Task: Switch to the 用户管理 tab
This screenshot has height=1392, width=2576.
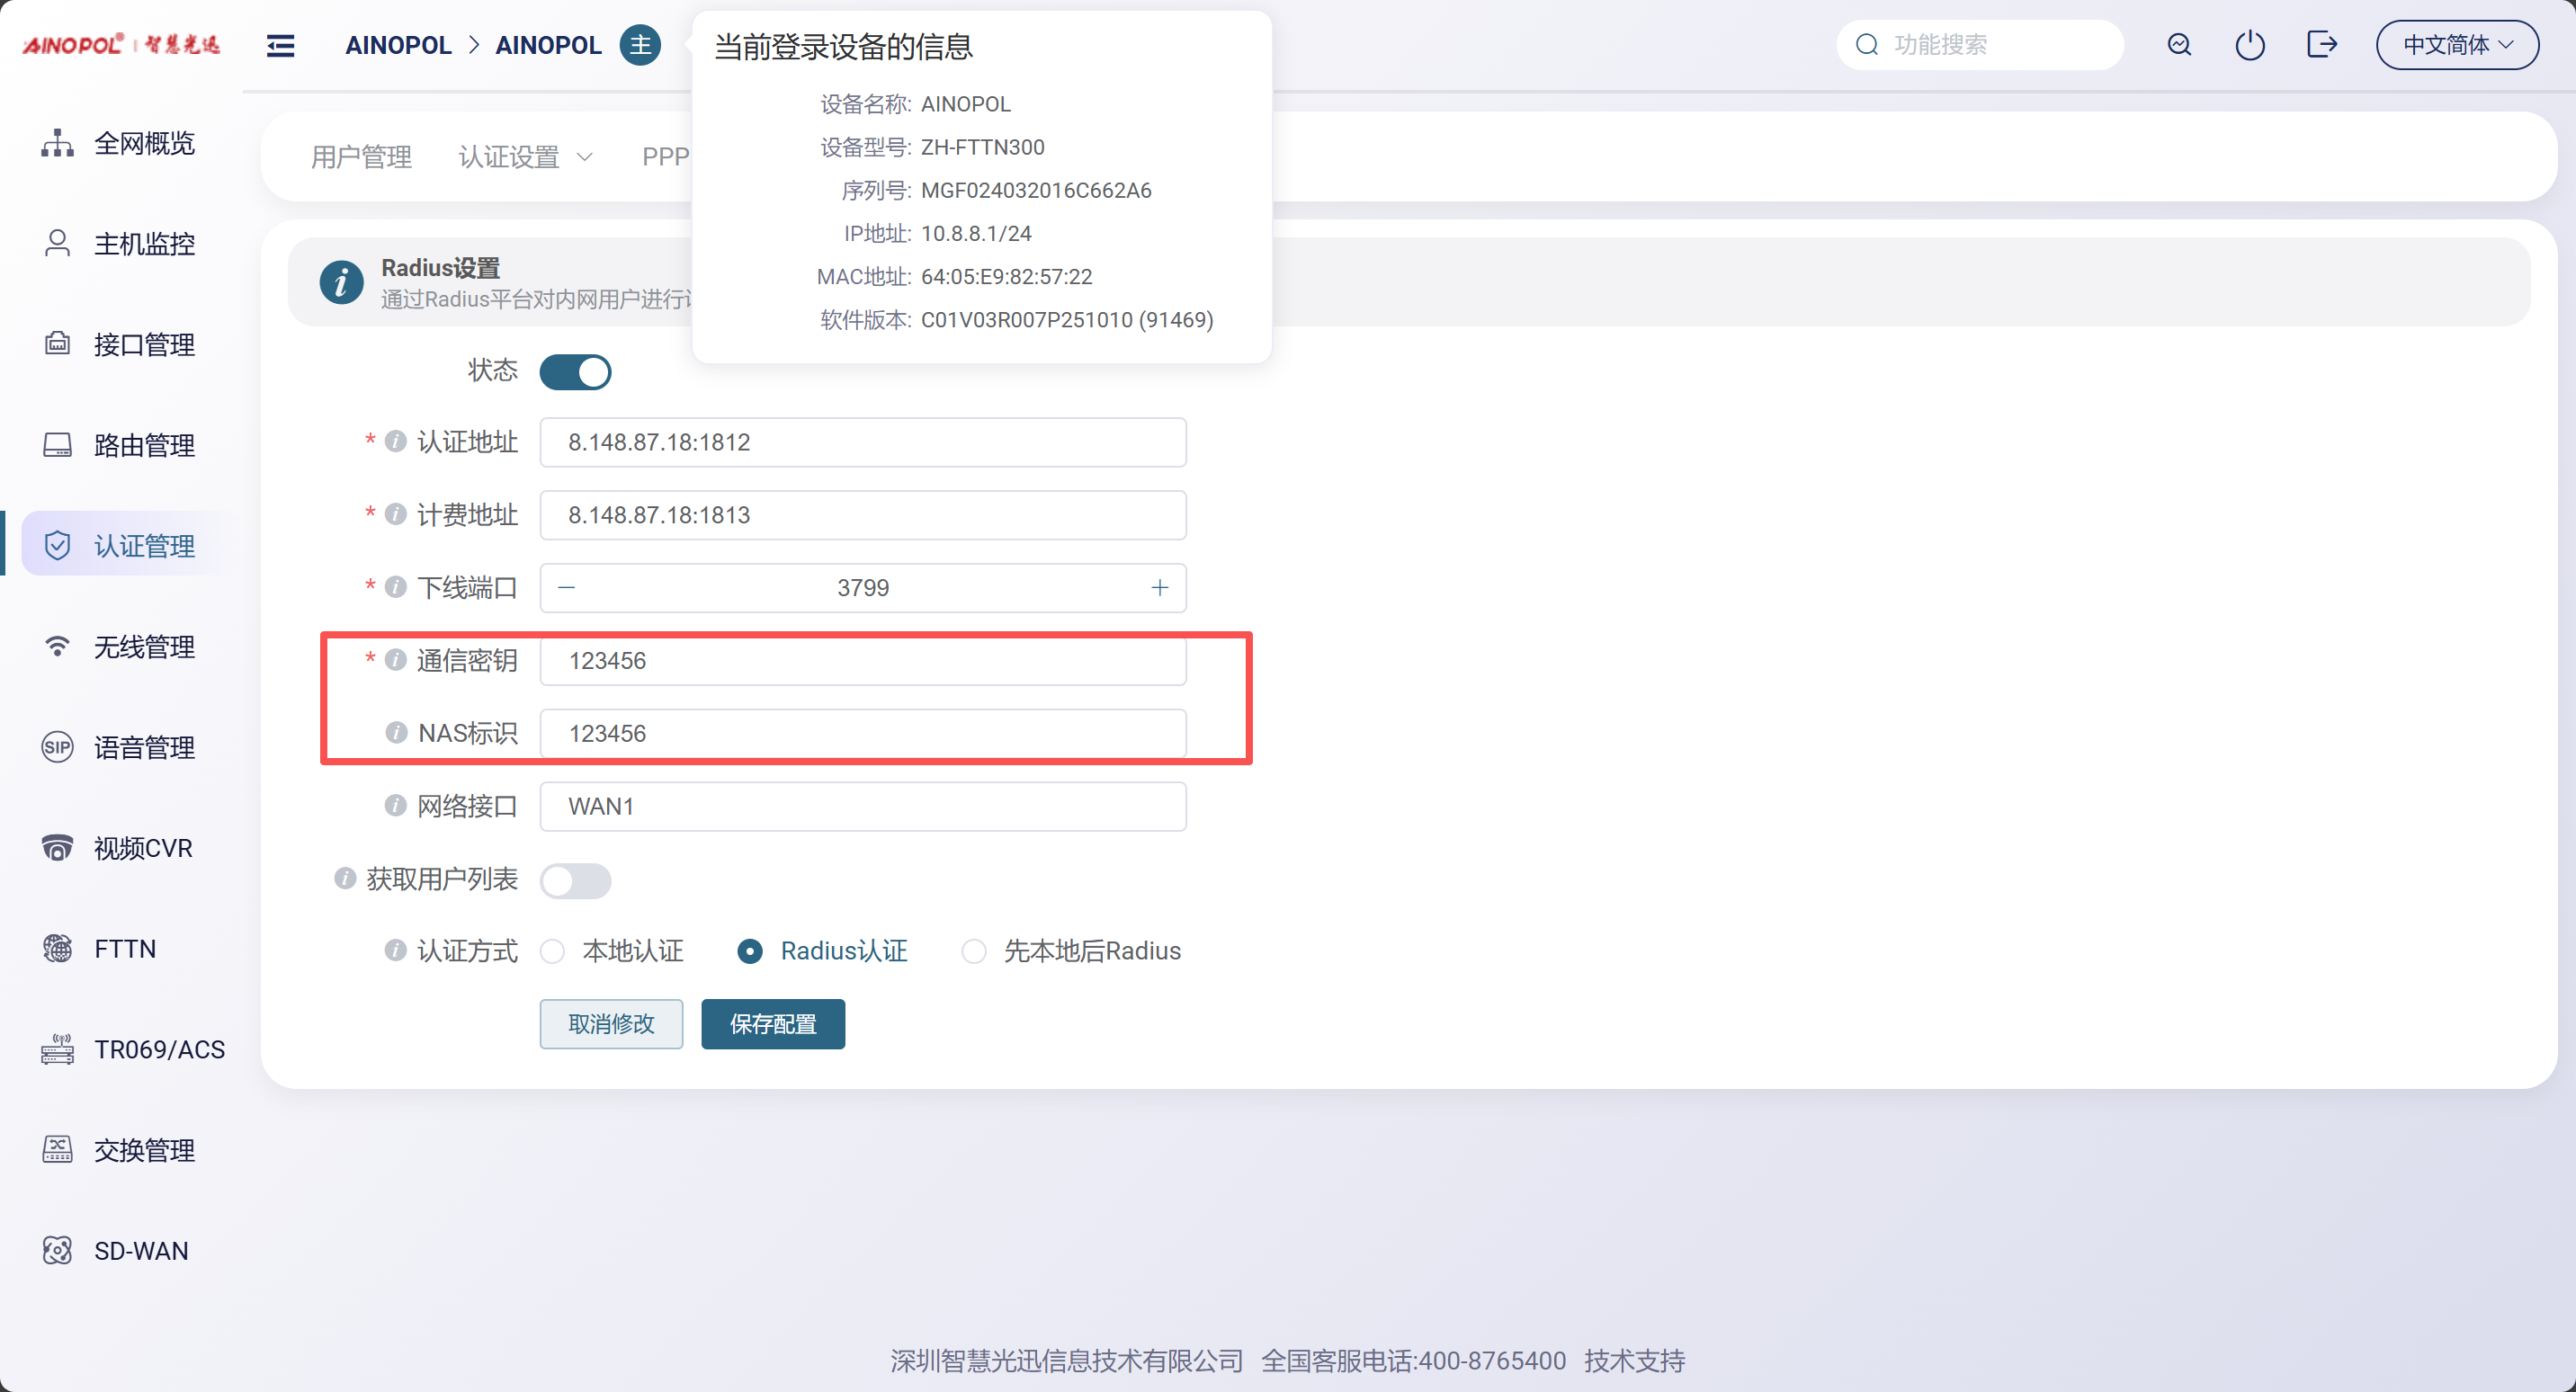Action: [361, 157]
